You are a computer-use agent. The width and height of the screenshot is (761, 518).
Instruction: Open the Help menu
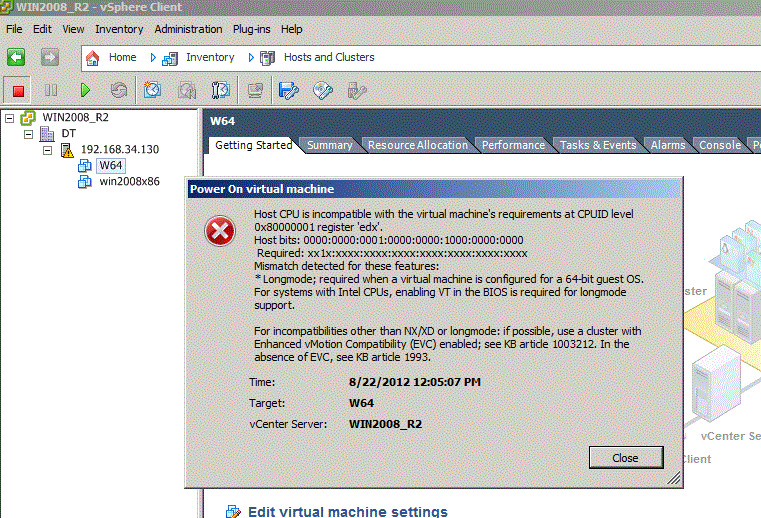[x=291, y=29]
